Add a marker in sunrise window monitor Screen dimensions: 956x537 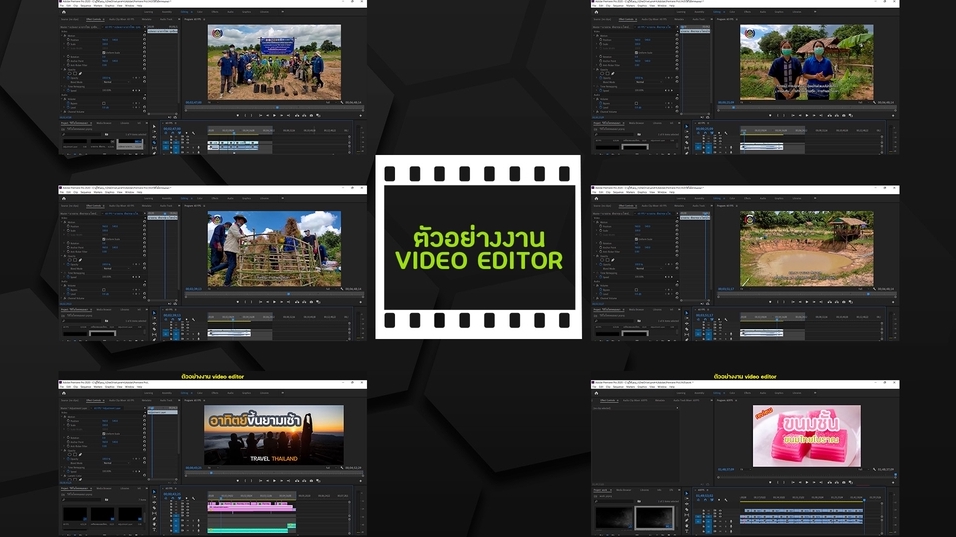click(x=238, y=480)
